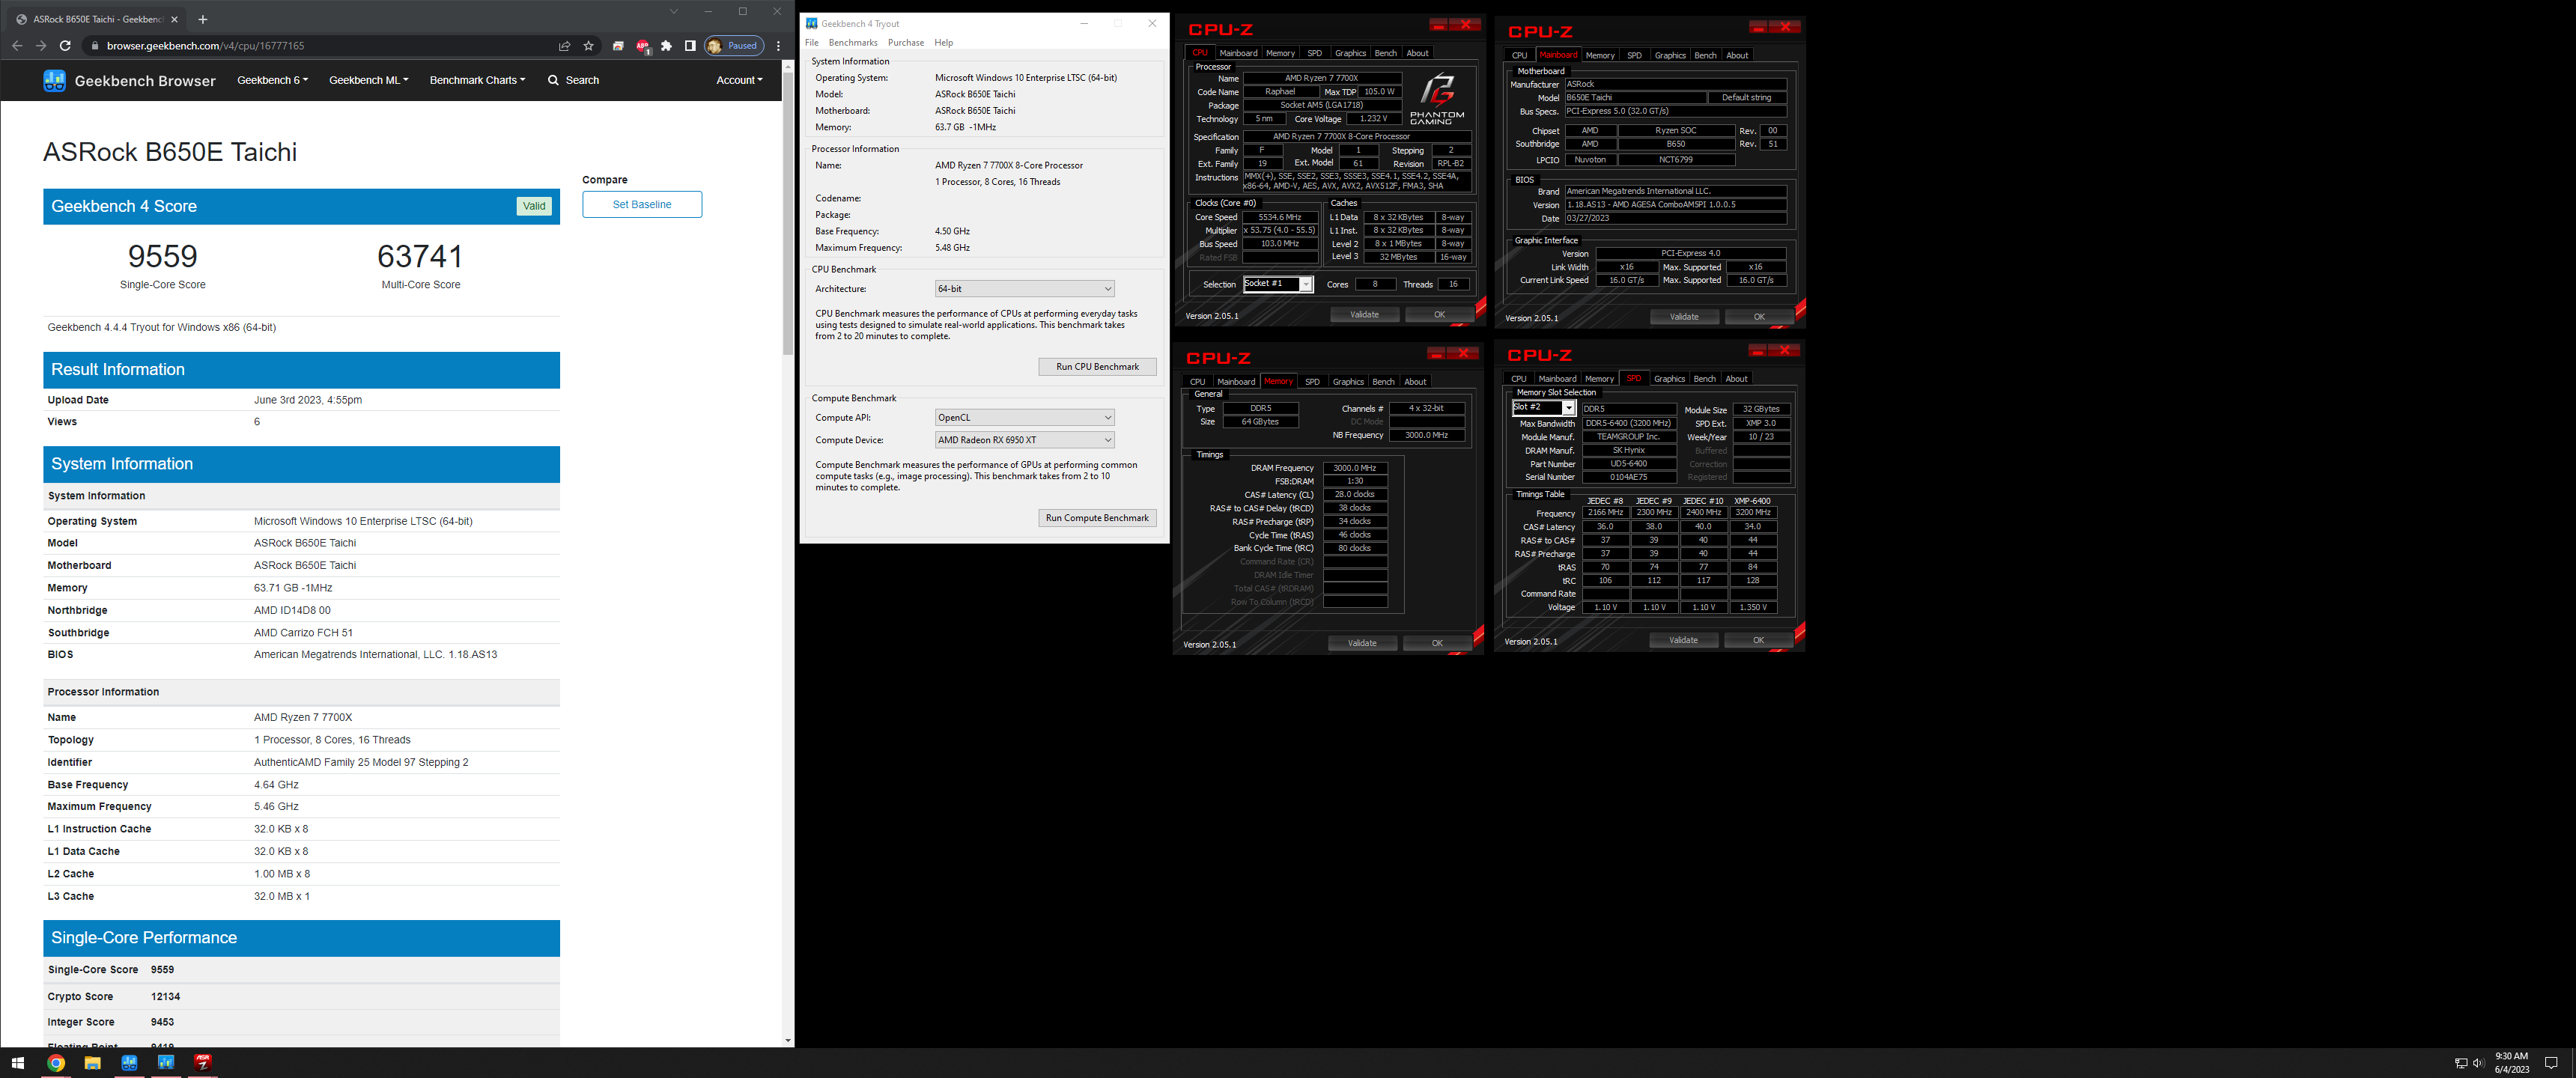Viewport: 2576px width, 1078px height.
Task: Click Validate in CPU-Z Memory window
Action: tap(1362, 643)
